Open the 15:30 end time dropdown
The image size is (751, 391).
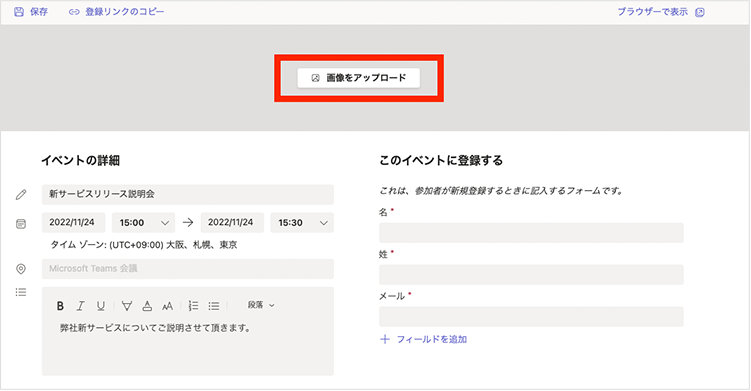coord(302,222)
